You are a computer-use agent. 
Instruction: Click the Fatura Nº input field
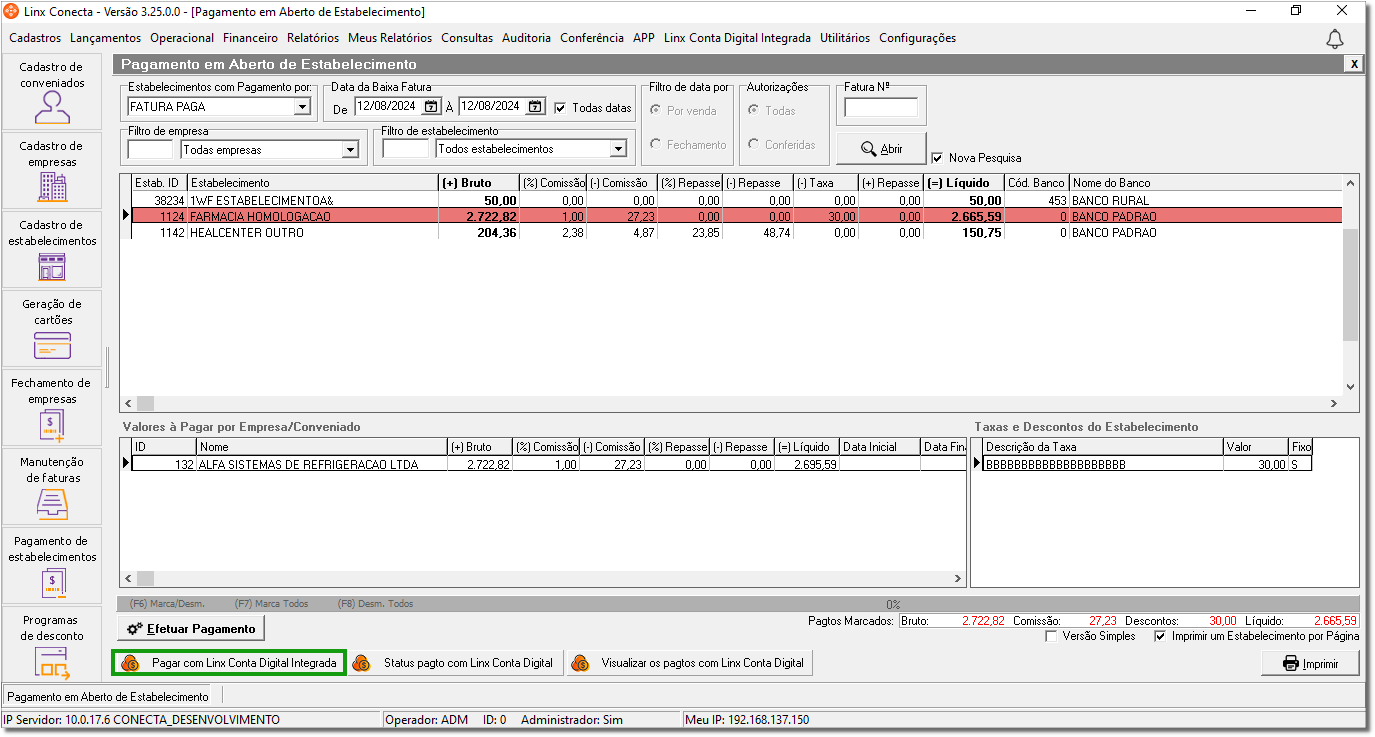[x=881, y=108]
